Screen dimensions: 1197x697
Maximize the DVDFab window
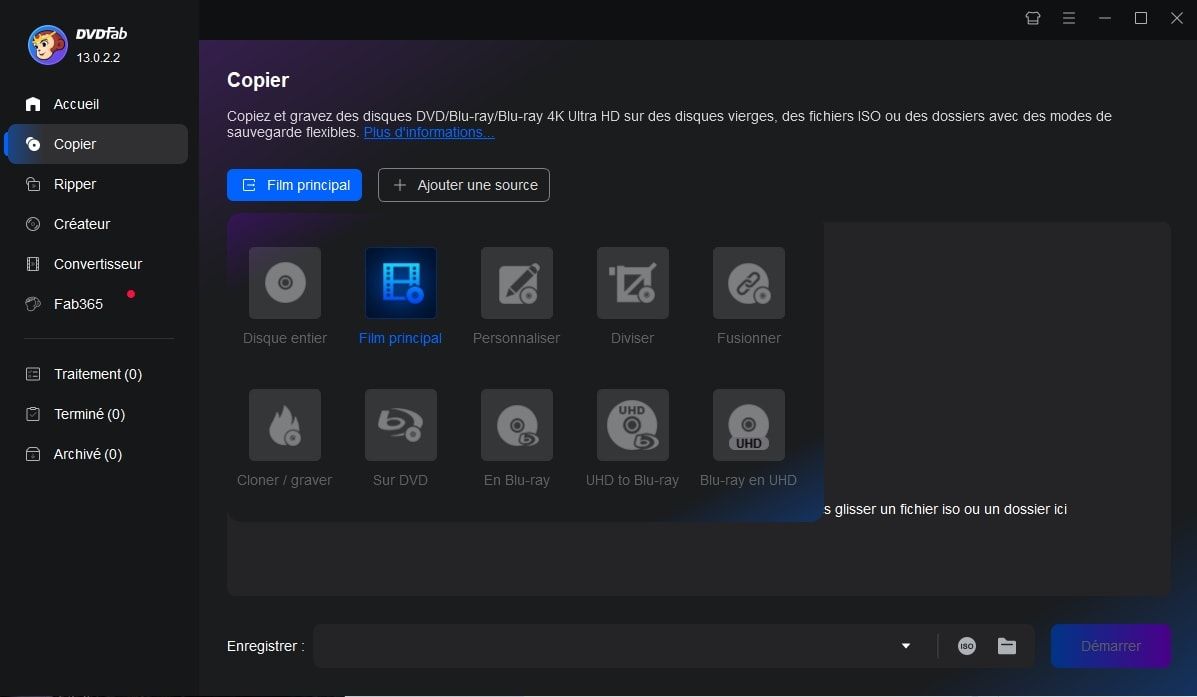(x=1141, y=18)
